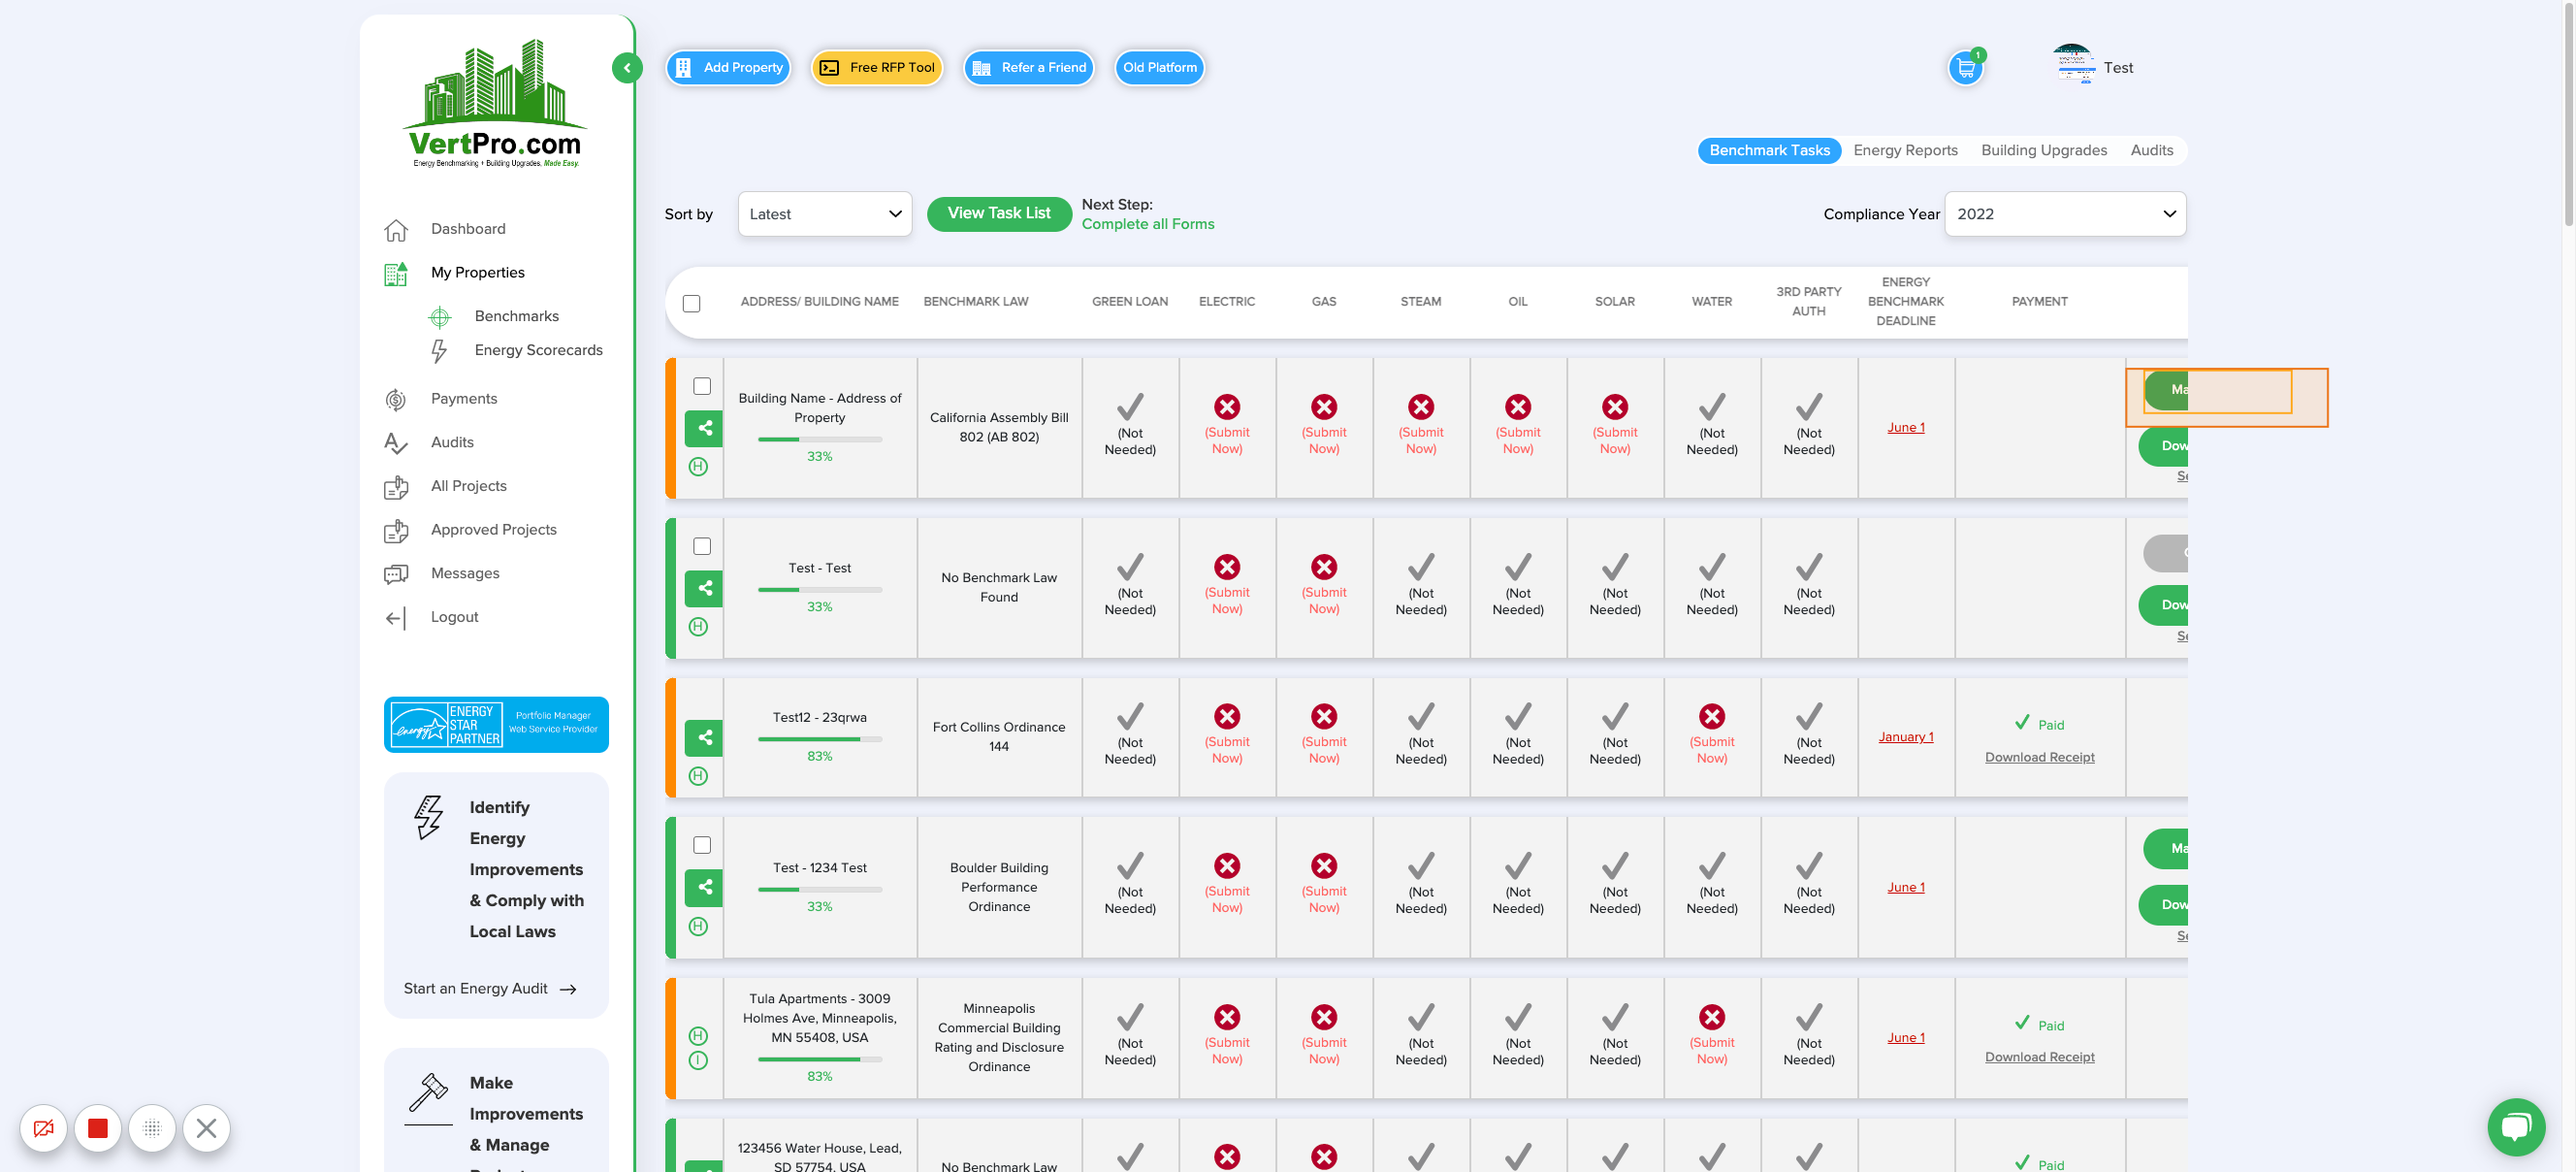Click the Add Property button

point(728,68)
